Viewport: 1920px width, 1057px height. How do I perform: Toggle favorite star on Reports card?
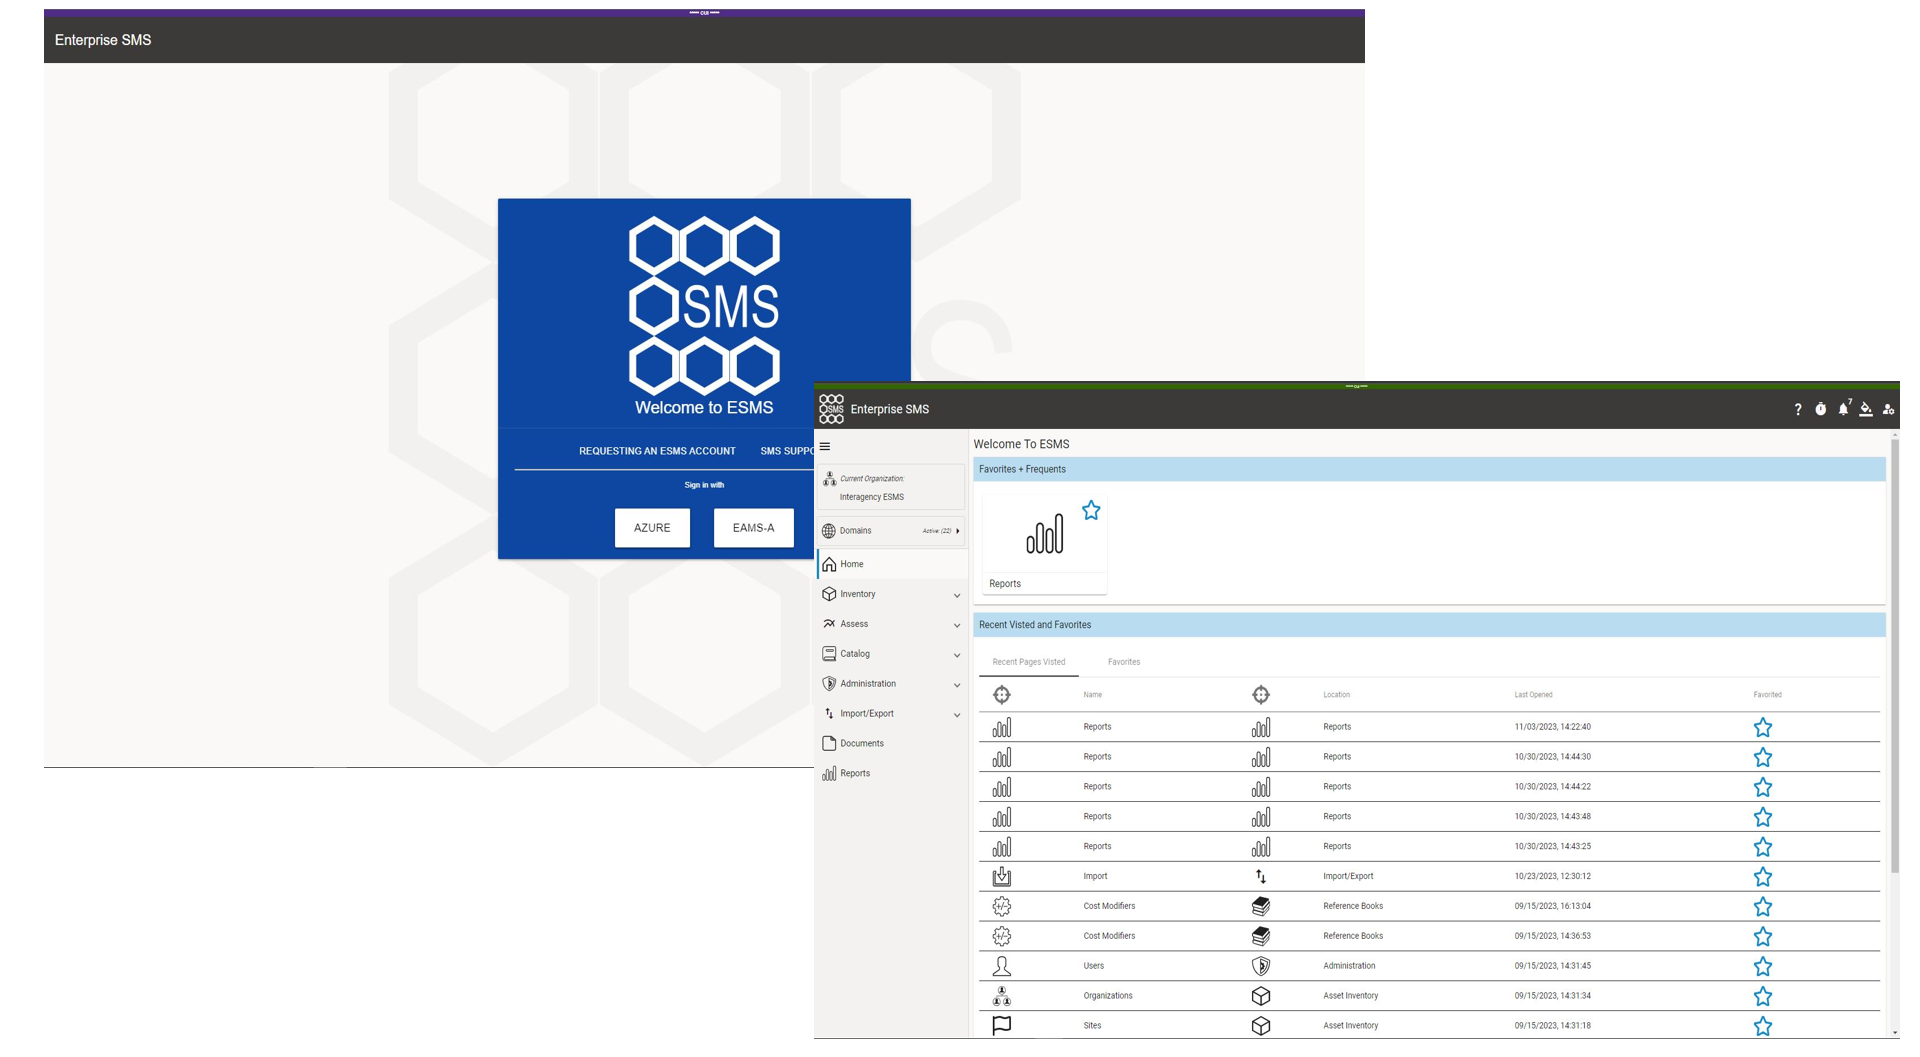click(1091, 512)
